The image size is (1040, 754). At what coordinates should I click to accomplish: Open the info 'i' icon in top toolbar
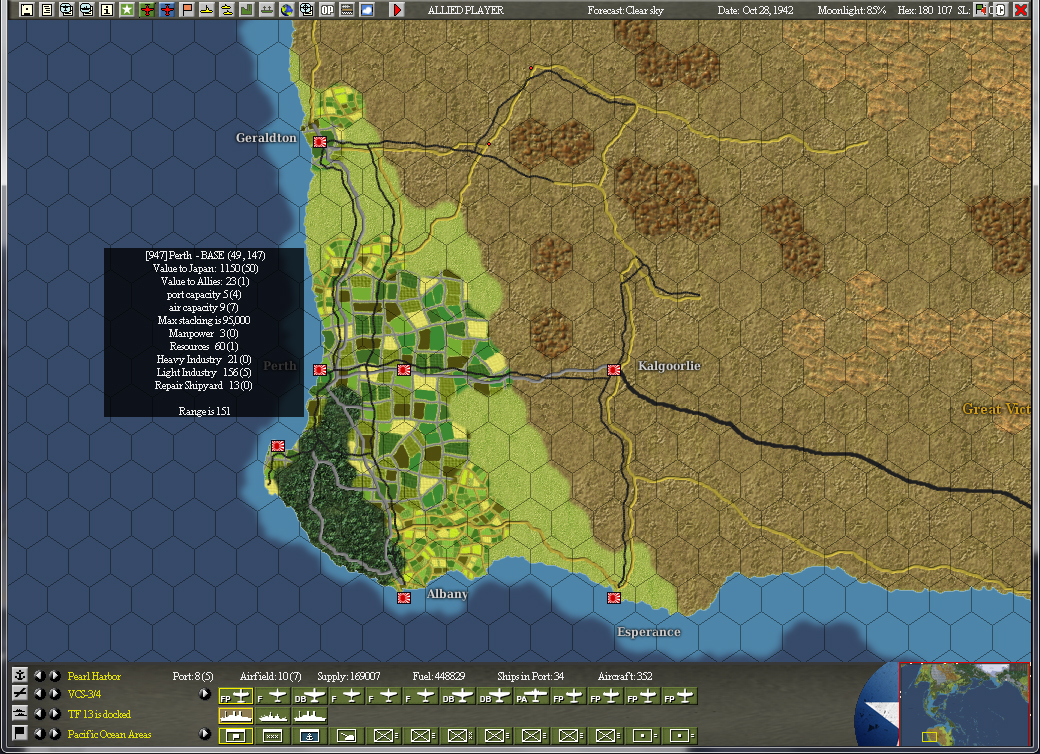click(106, 10)
